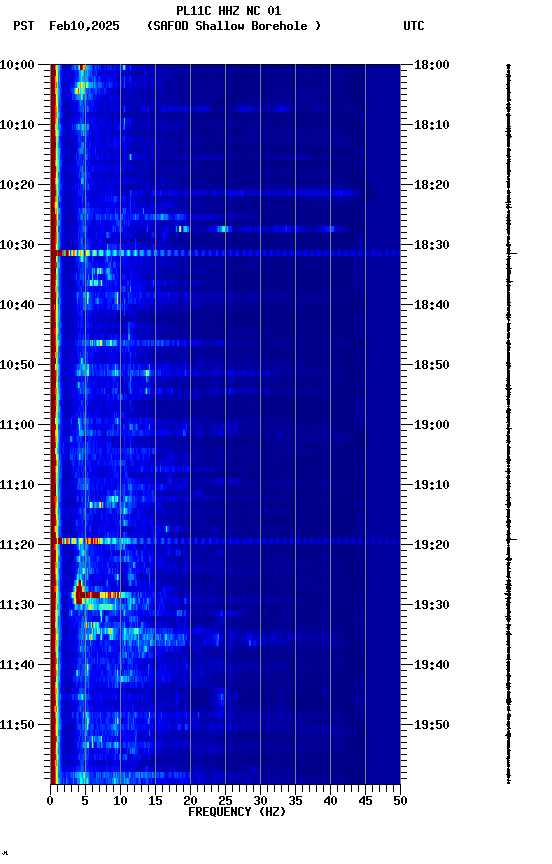Click the 18:00 UTC time label
The height and width of the screenshot is (864, 552).
432,65
